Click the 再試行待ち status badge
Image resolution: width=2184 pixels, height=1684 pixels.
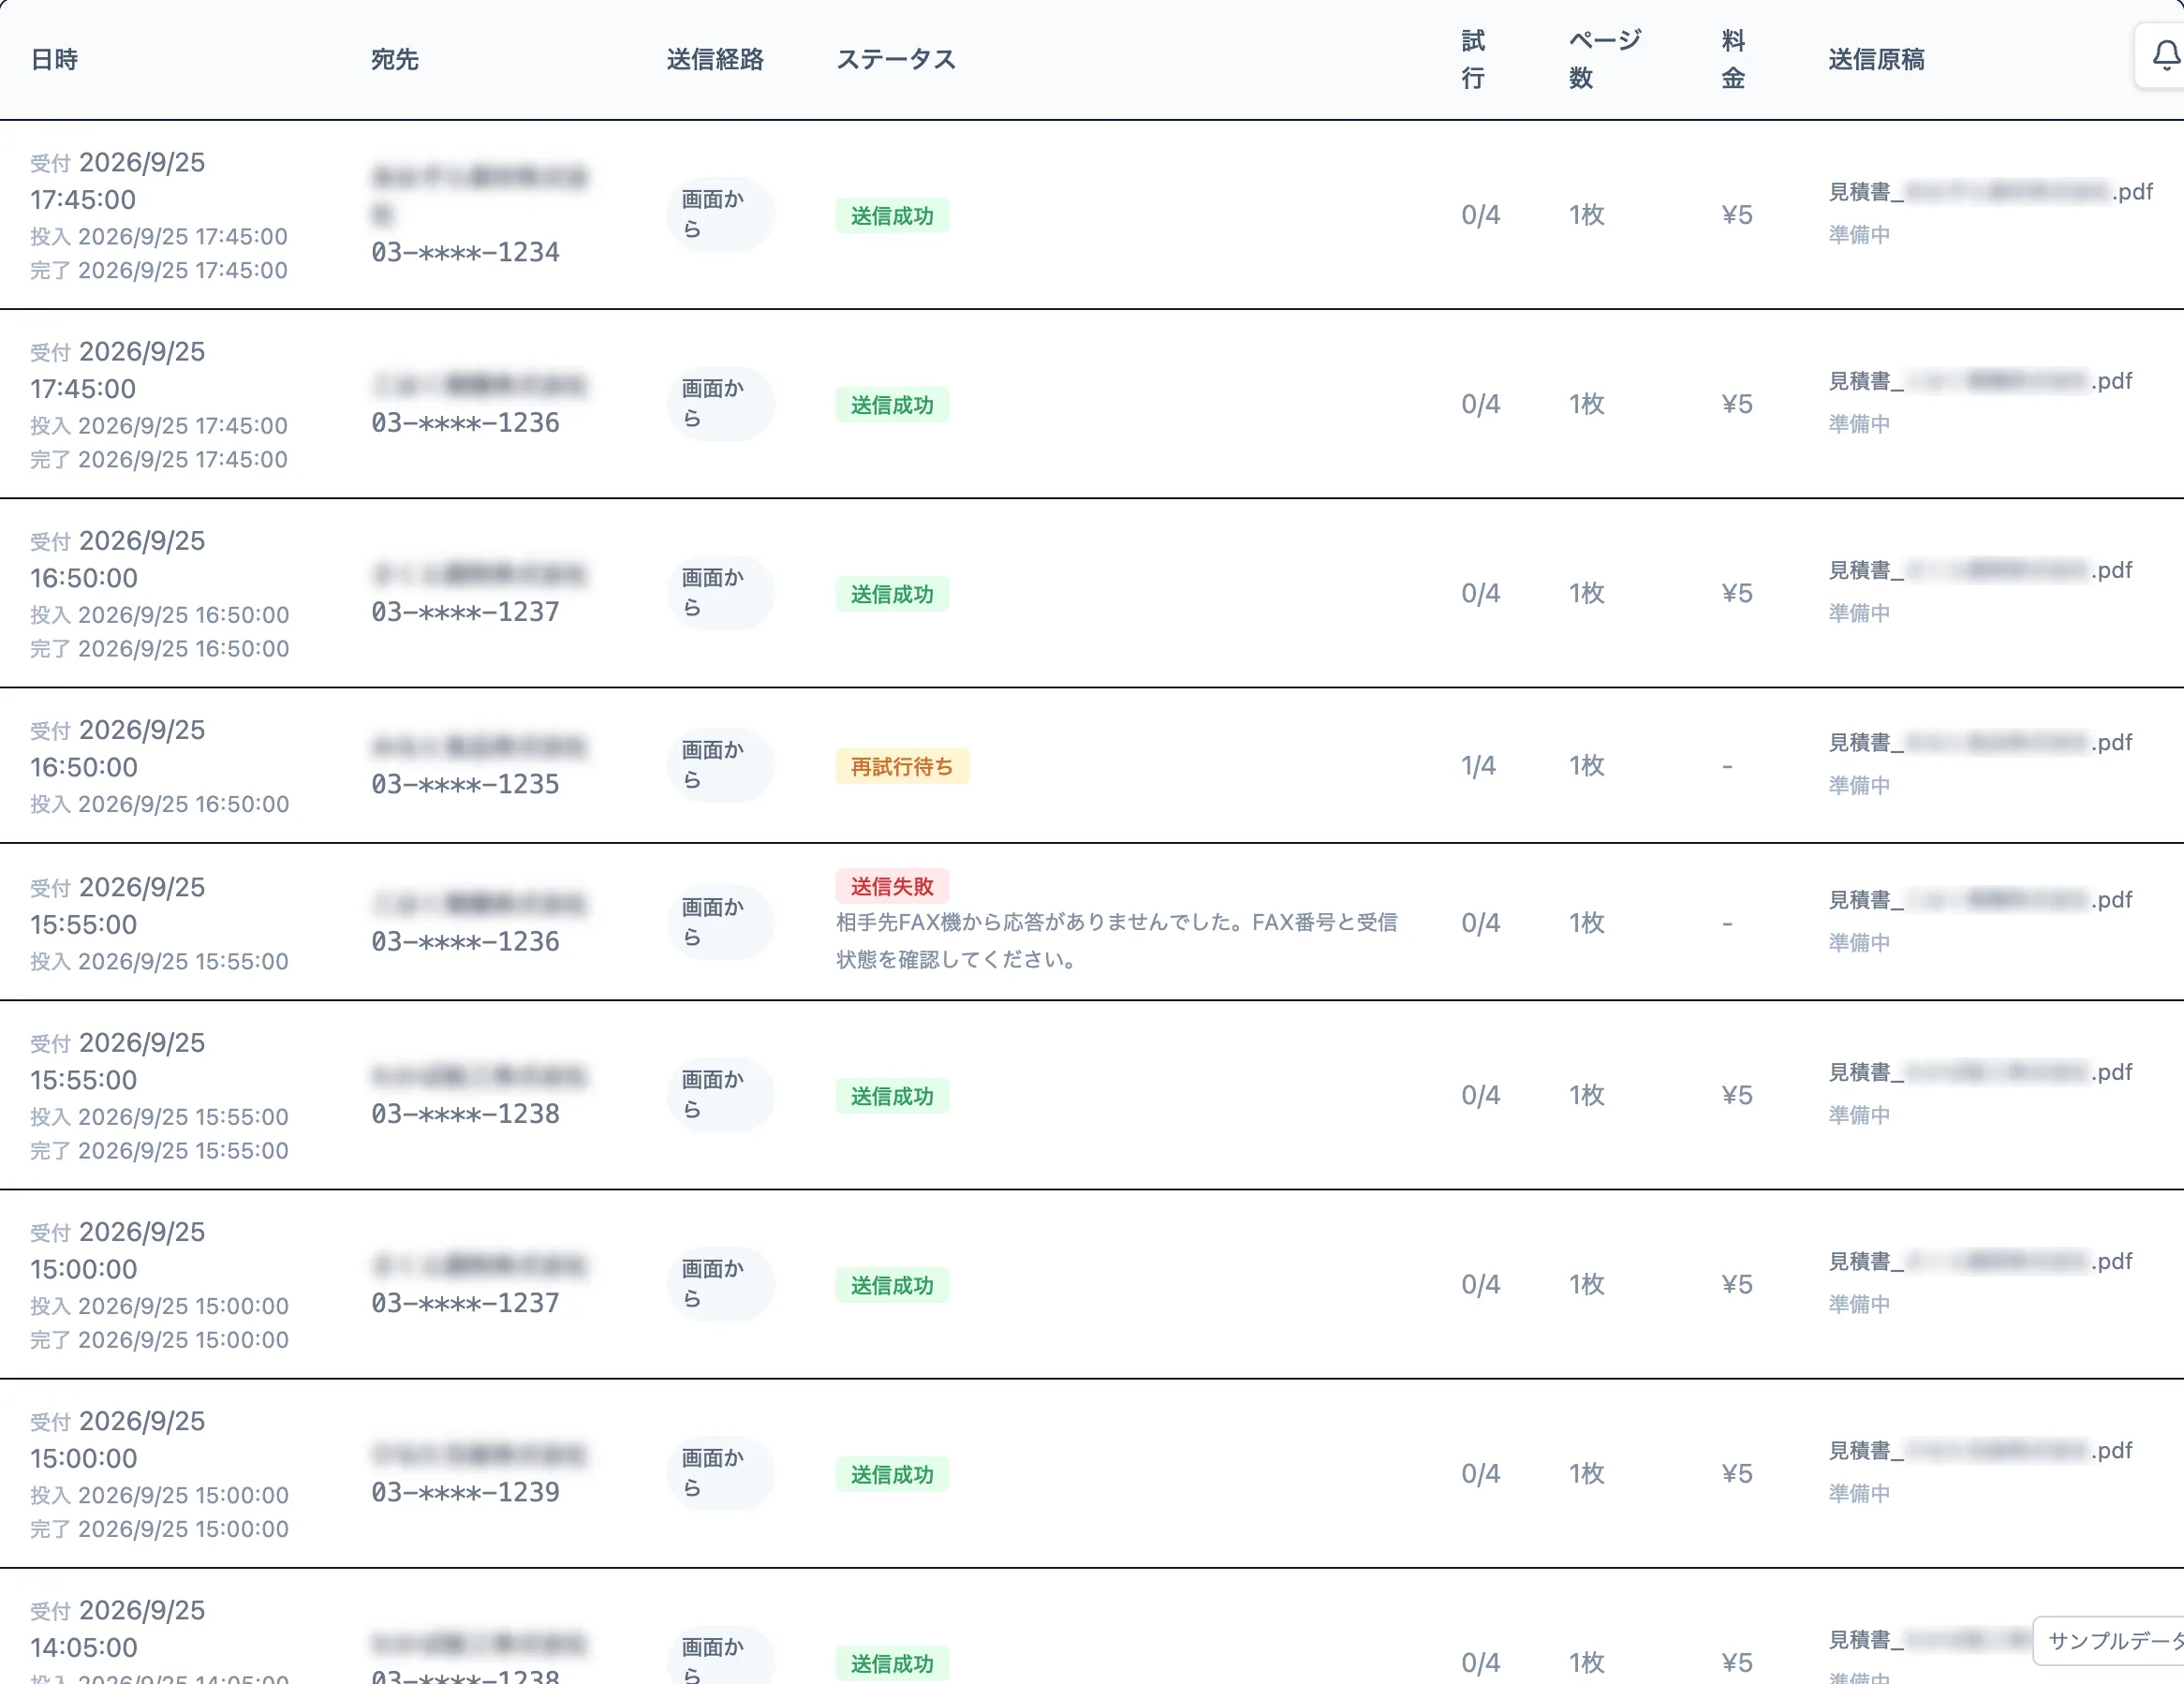pyautogui.click(x=902, y=766)
